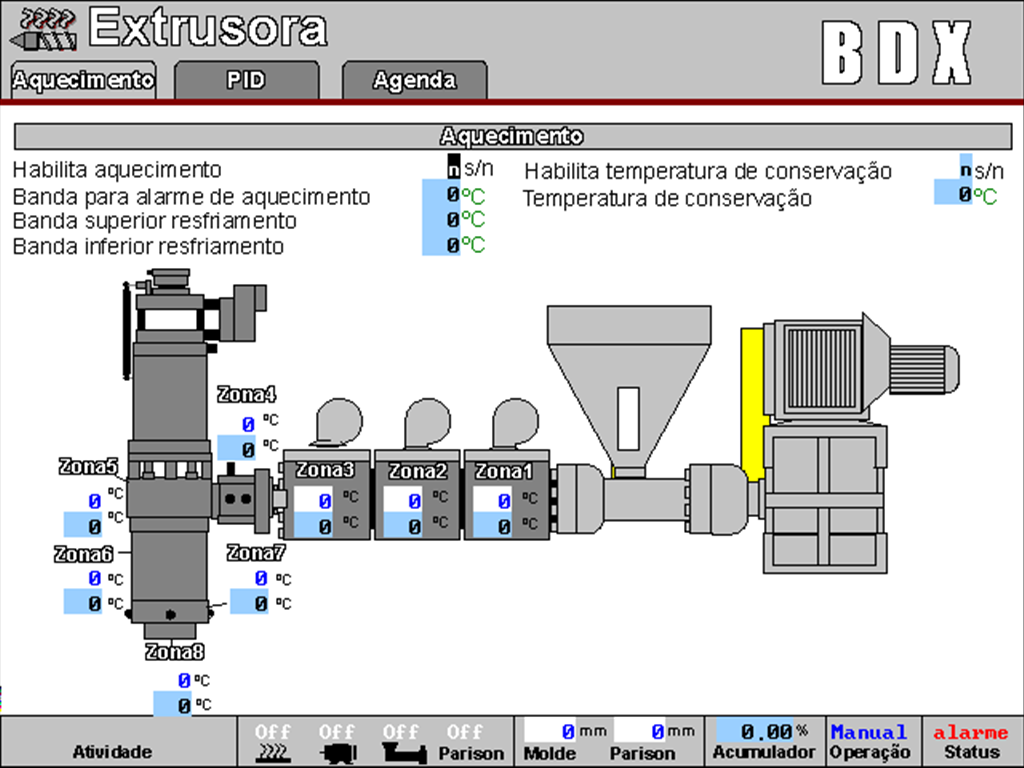Toggle Habilita temperatura de conservação s/n field
The width and height of the screenshot is (1024, 768).
tap(965, 168)
